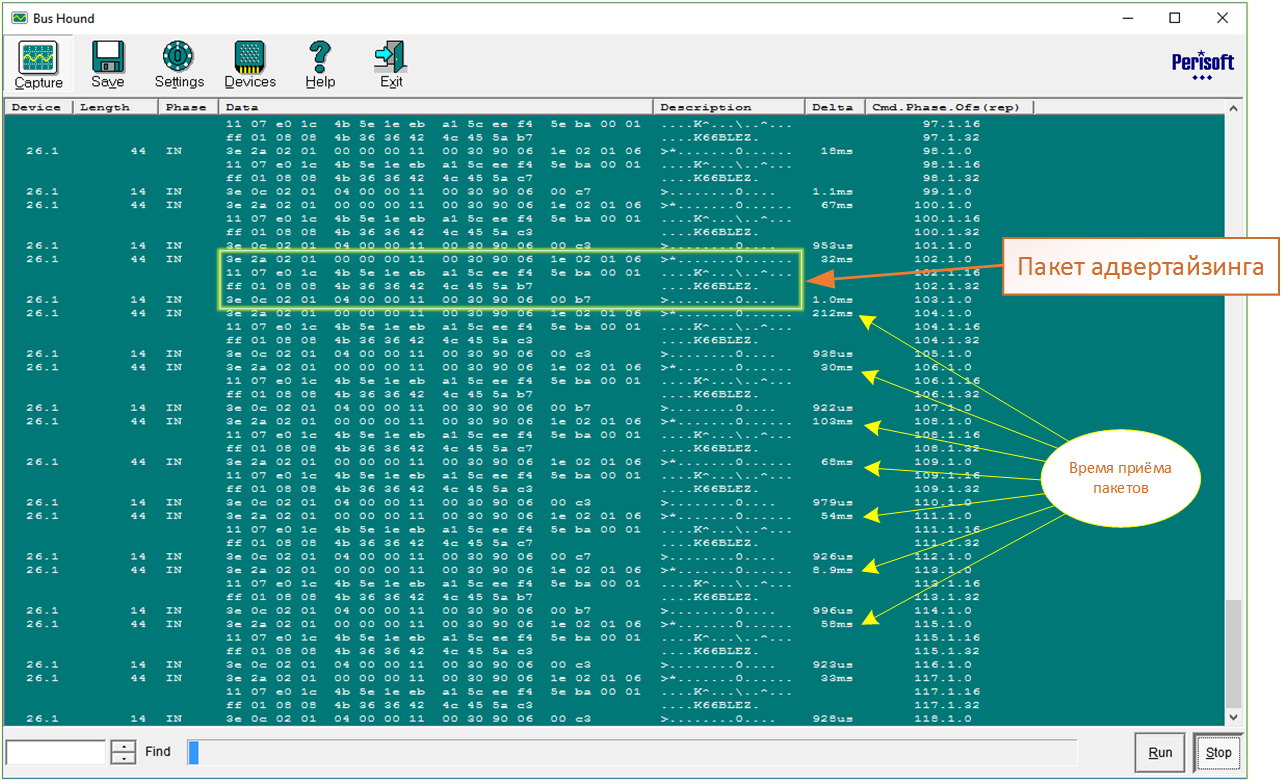Increase the search field value with the up arrow
Viewport: 1281px width, 781px height.
click(123, 746)
